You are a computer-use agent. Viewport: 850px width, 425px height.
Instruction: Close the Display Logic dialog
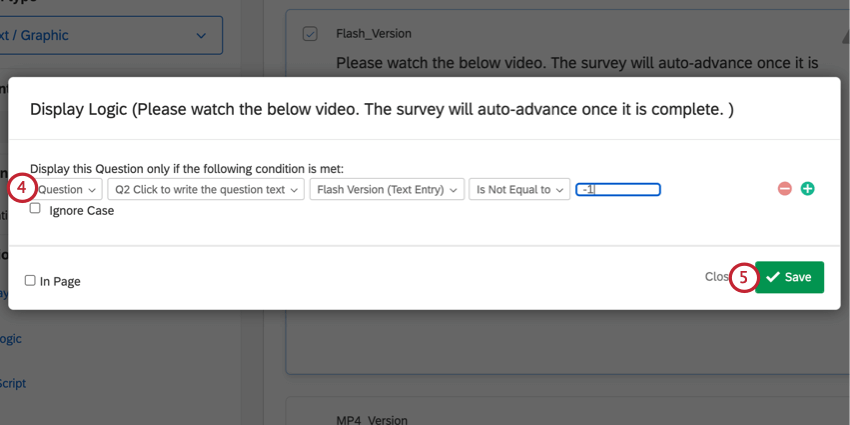pyautogui.click(x=716, y=277)
